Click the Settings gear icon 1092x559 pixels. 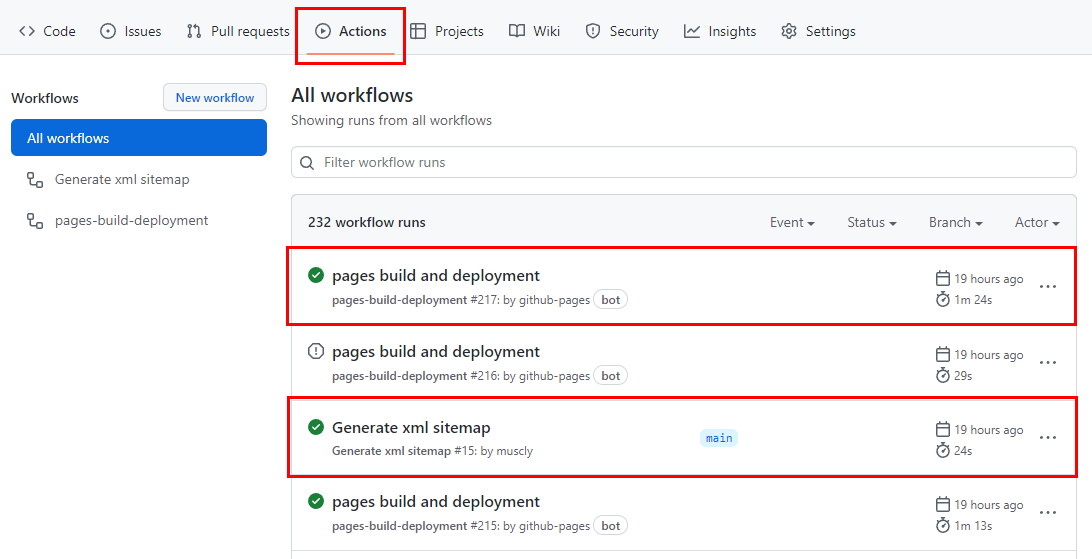(789, 31)
